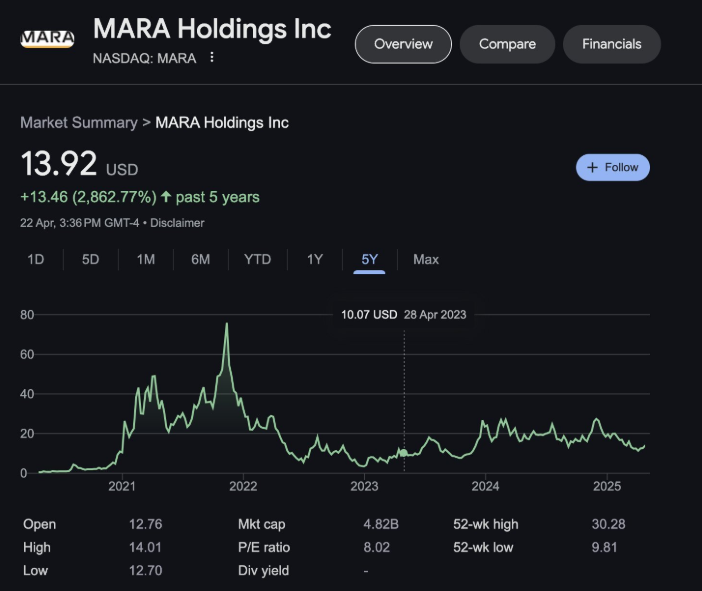Click the 2024 label on chart axis
Screen dimensions: 702x591
(x=485, y=487)
